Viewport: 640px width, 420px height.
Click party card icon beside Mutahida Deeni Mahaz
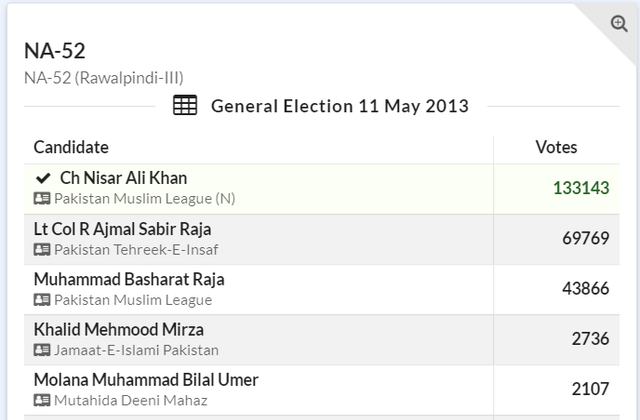tap(42, 400)
